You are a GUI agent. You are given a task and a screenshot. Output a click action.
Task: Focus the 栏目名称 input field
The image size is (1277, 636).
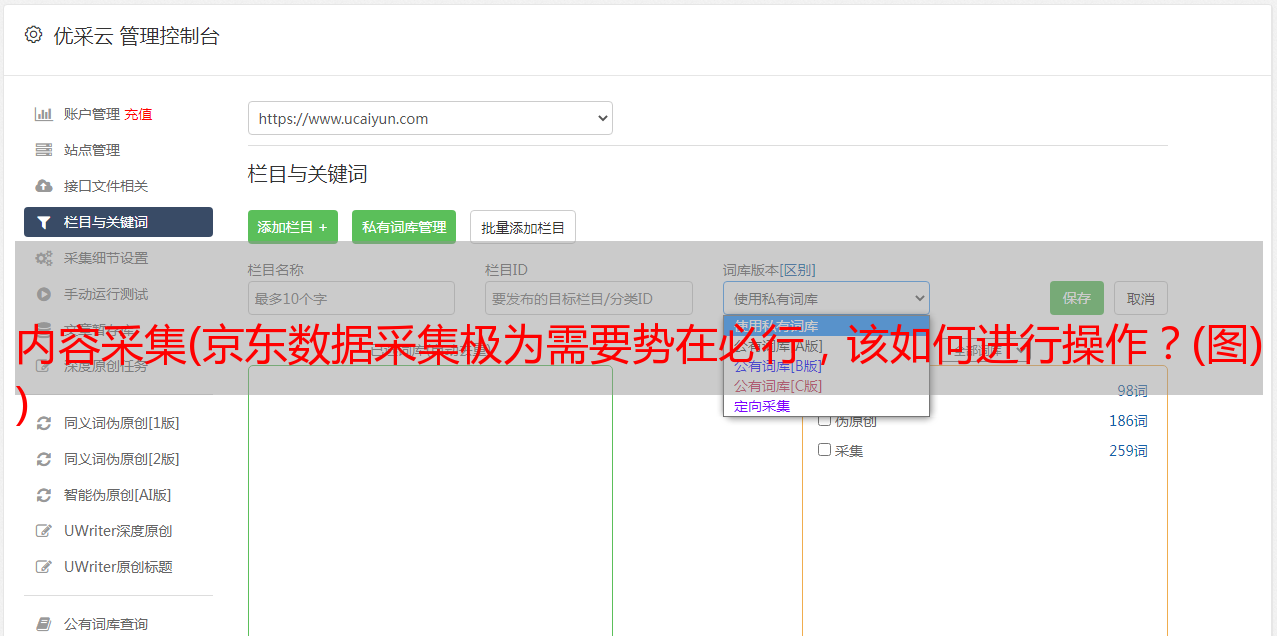tap(351, 298)
